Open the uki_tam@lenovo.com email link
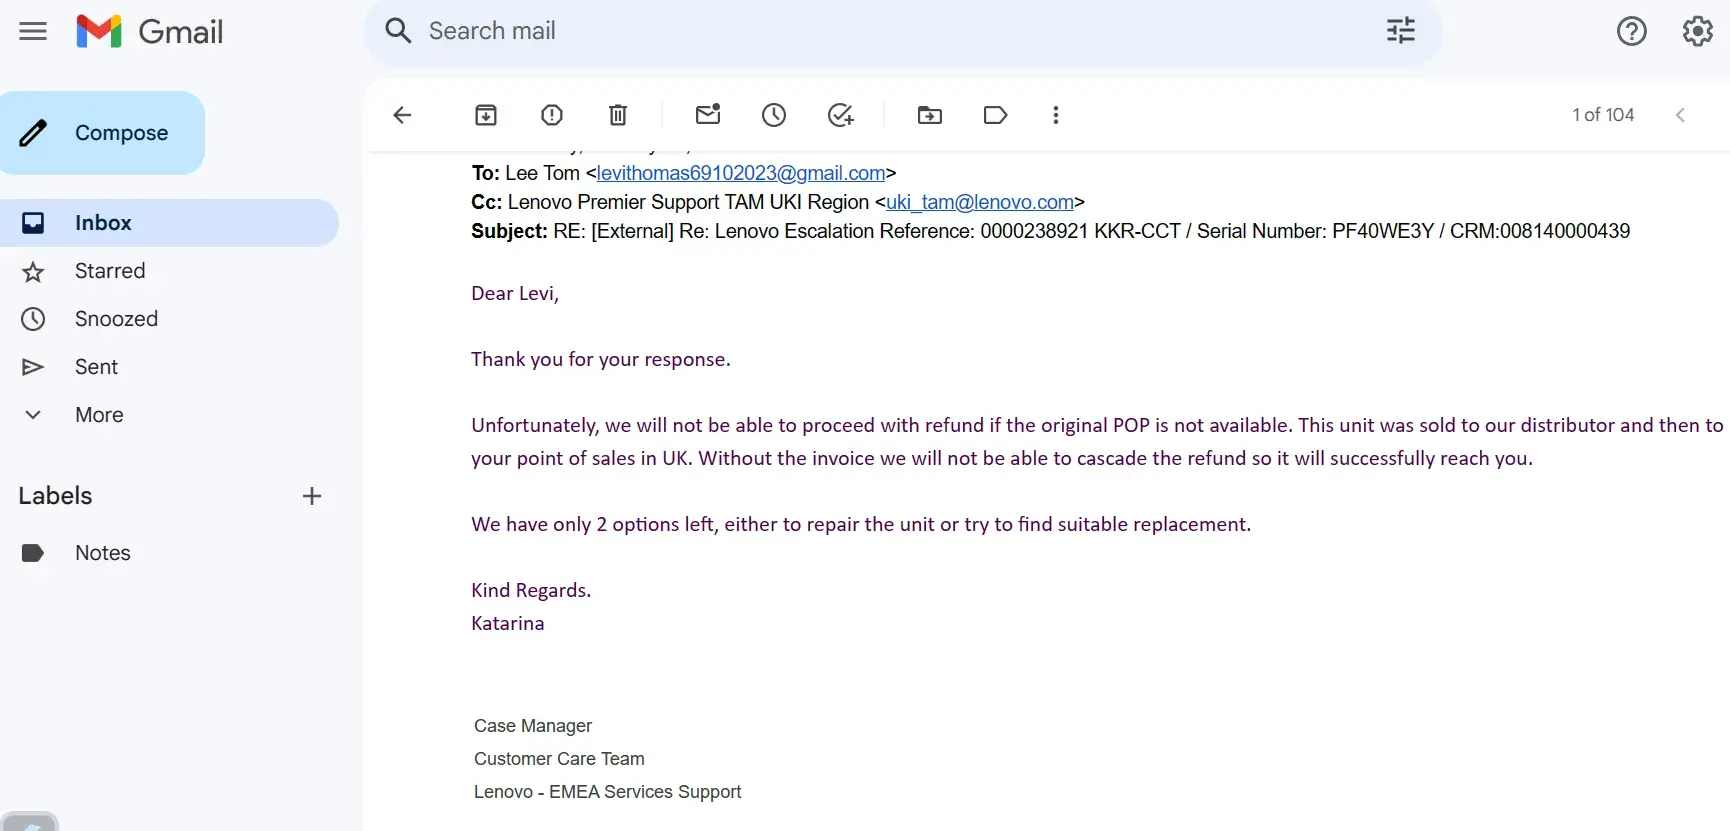This screenshot has width=1730, height=831. point(979,202)
